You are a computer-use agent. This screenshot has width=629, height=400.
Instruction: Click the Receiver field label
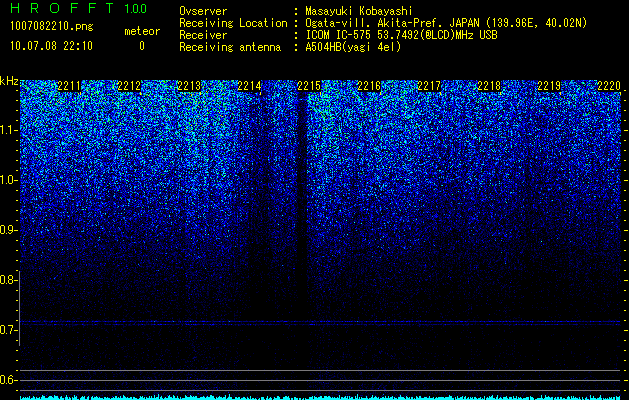point(203,35)
